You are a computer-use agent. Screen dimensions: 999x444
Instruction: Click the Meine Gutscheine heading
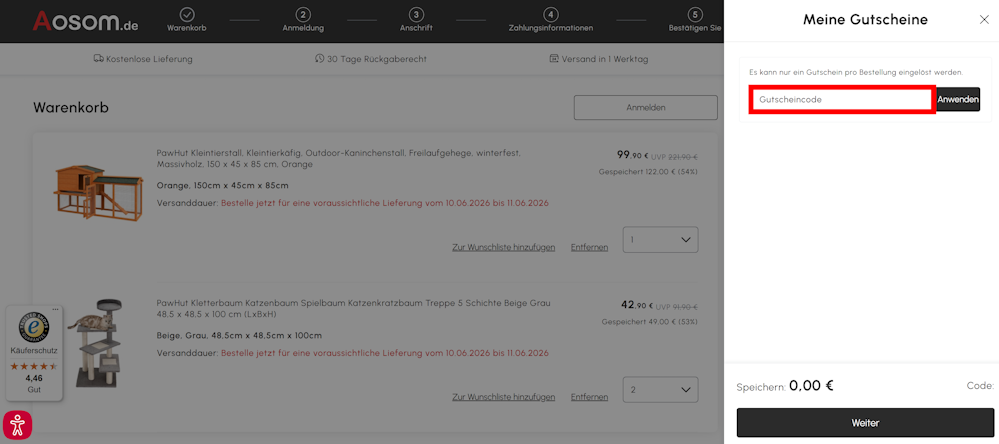865,20
